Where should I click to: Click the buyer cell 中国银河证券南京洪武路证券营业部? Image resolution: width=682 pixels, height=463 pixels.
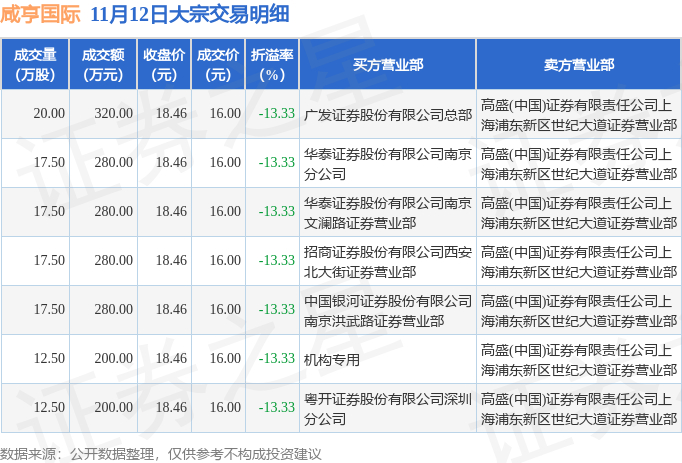388,311
